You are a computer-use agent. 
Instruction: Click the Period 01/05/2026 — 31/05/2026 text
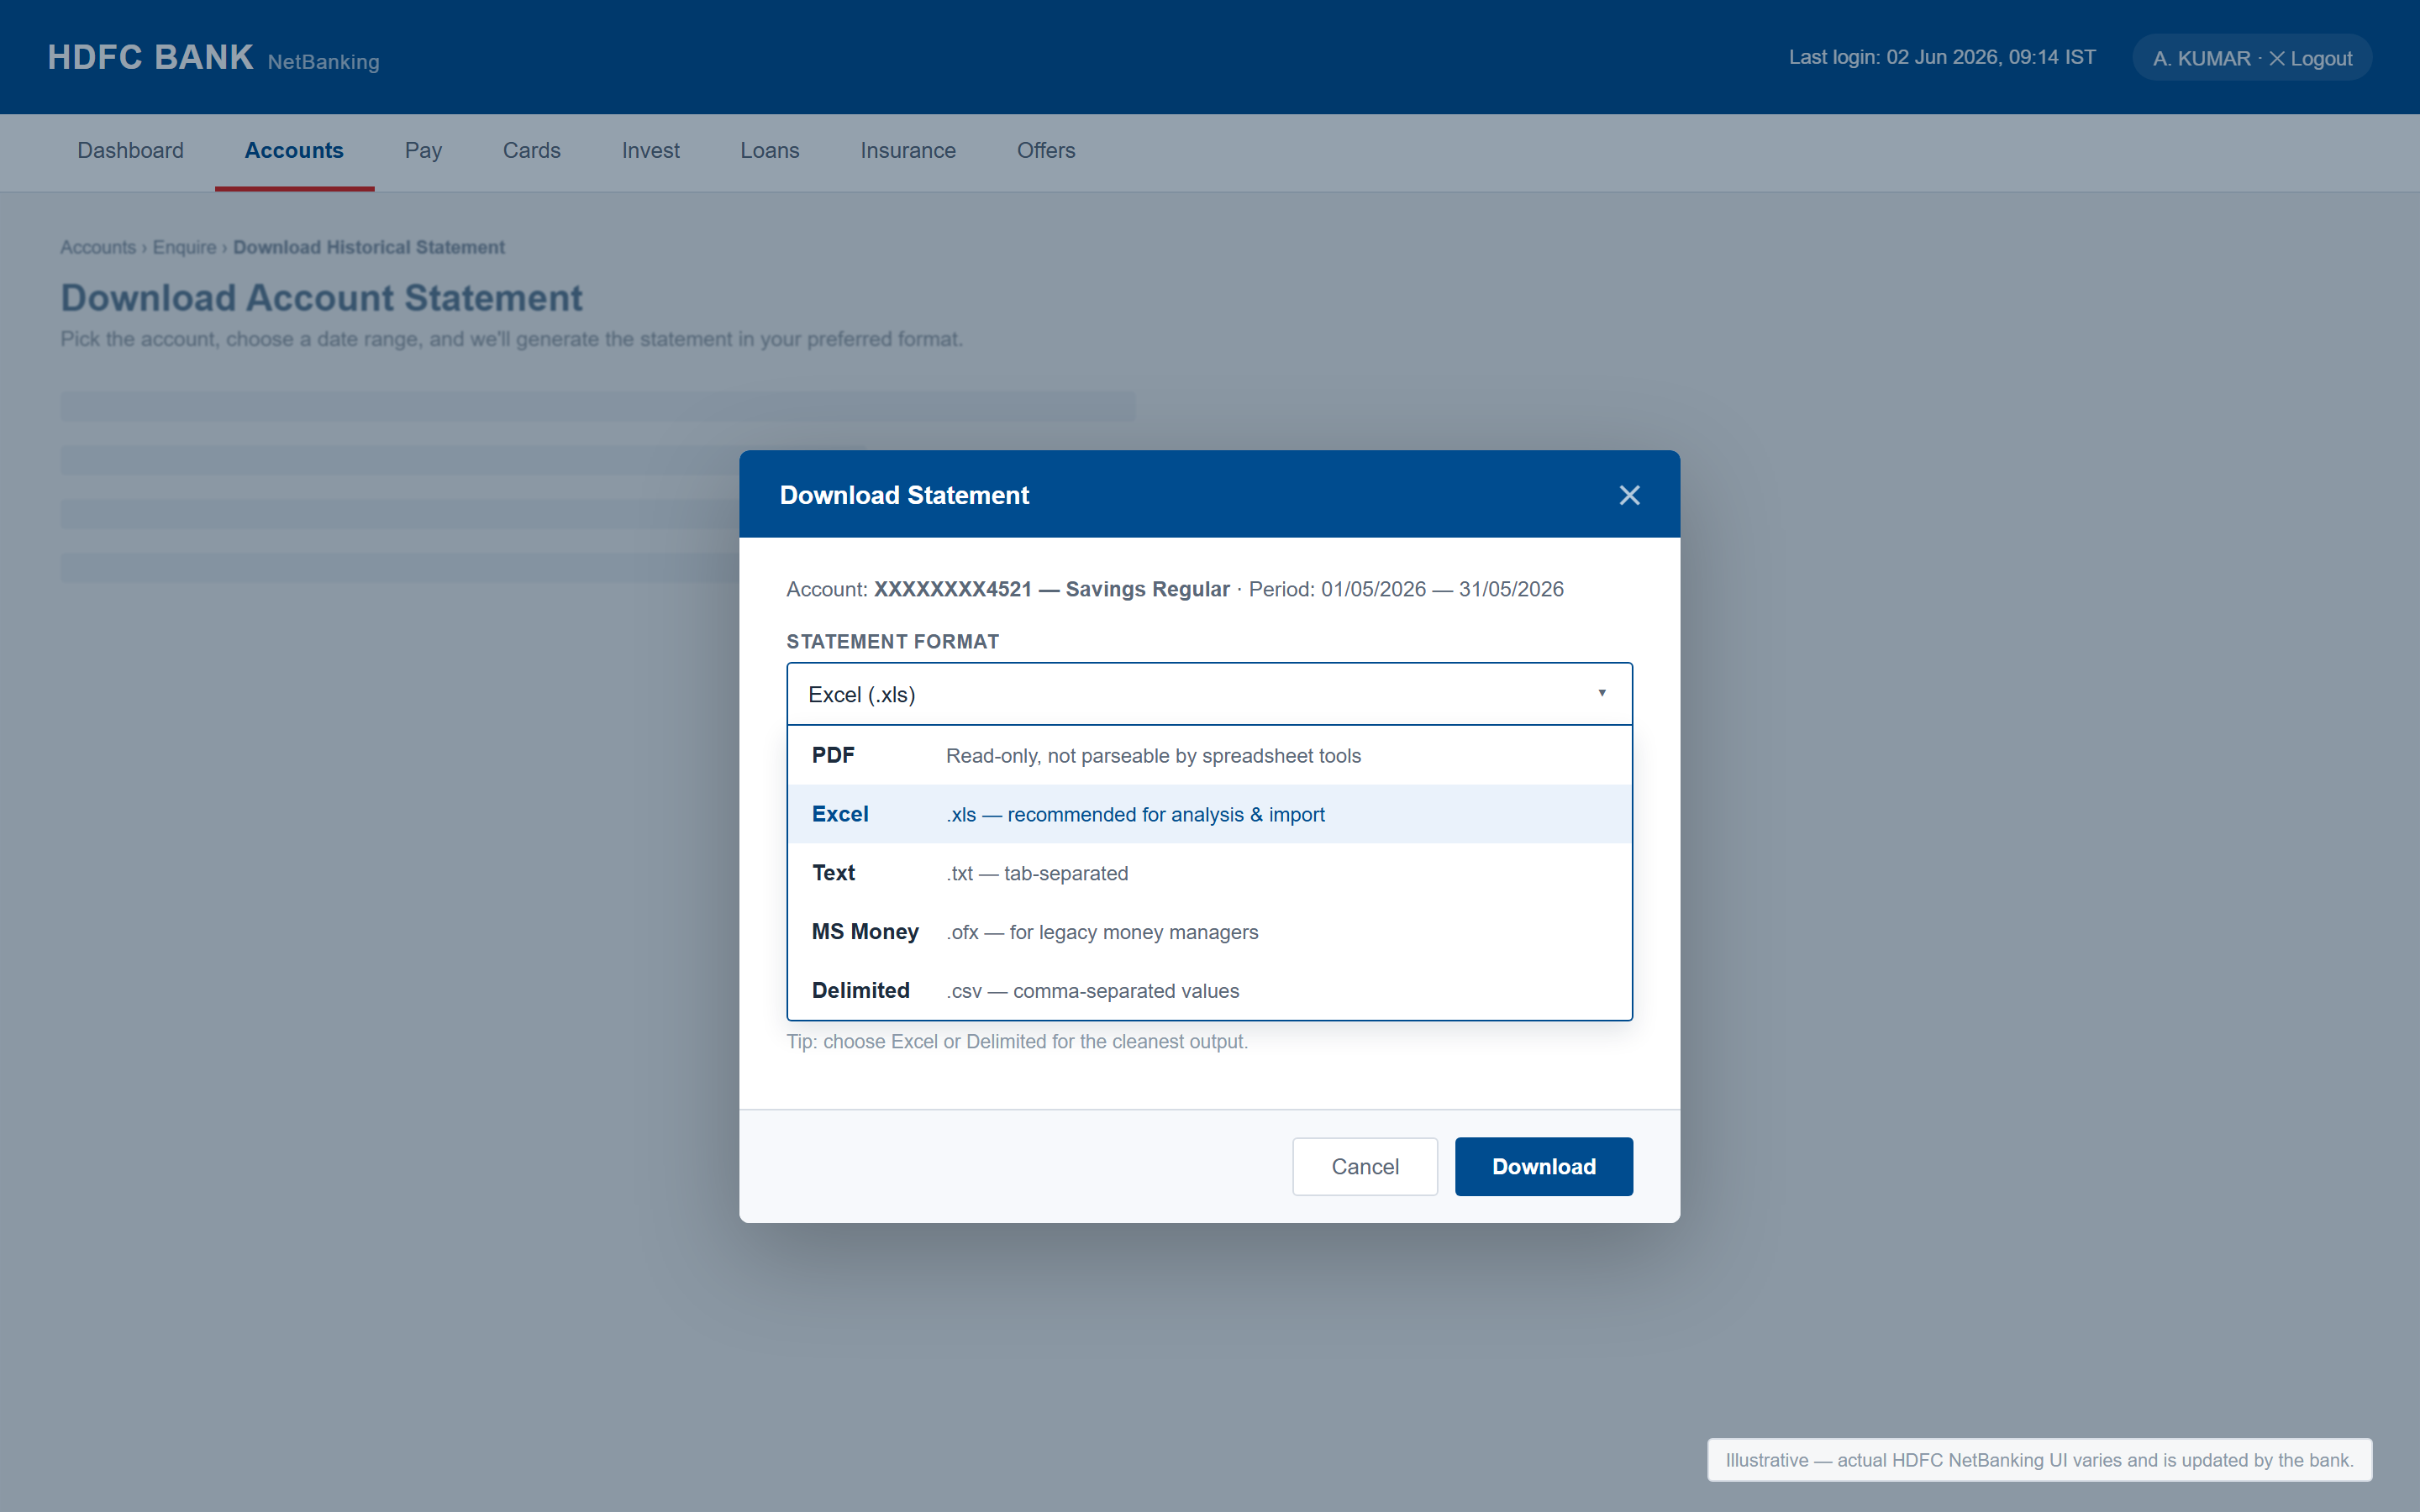click(1406, 589)
